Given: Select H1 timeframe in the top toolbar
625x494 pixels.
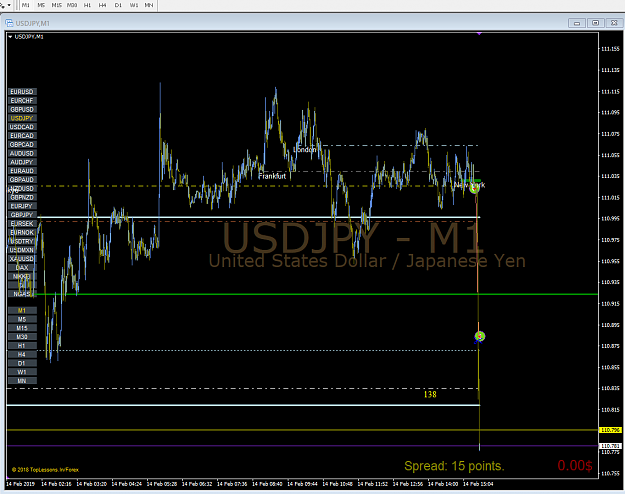Looking at the screenshot, I should tap(88, 5).
